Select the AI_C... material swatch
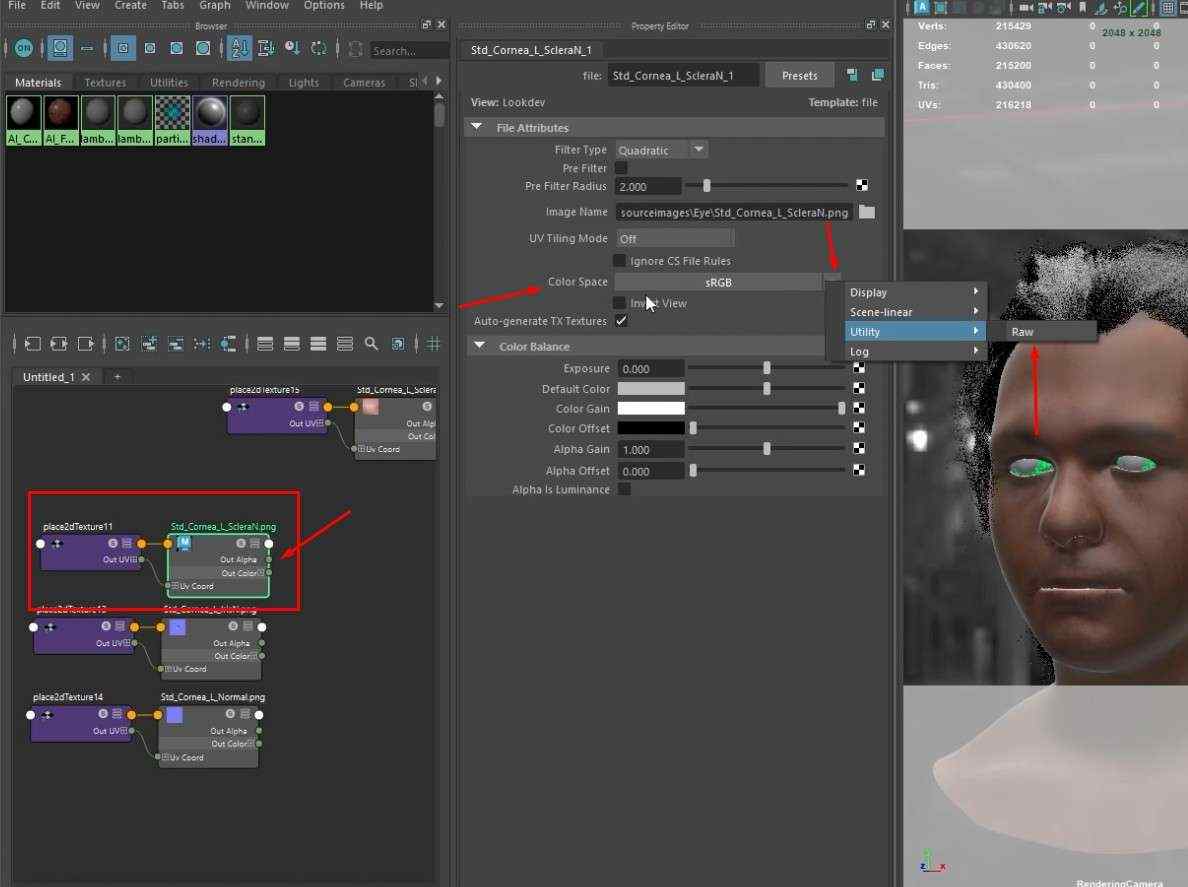The width and height of the screenshot is (1188, 887). [23, 120]
